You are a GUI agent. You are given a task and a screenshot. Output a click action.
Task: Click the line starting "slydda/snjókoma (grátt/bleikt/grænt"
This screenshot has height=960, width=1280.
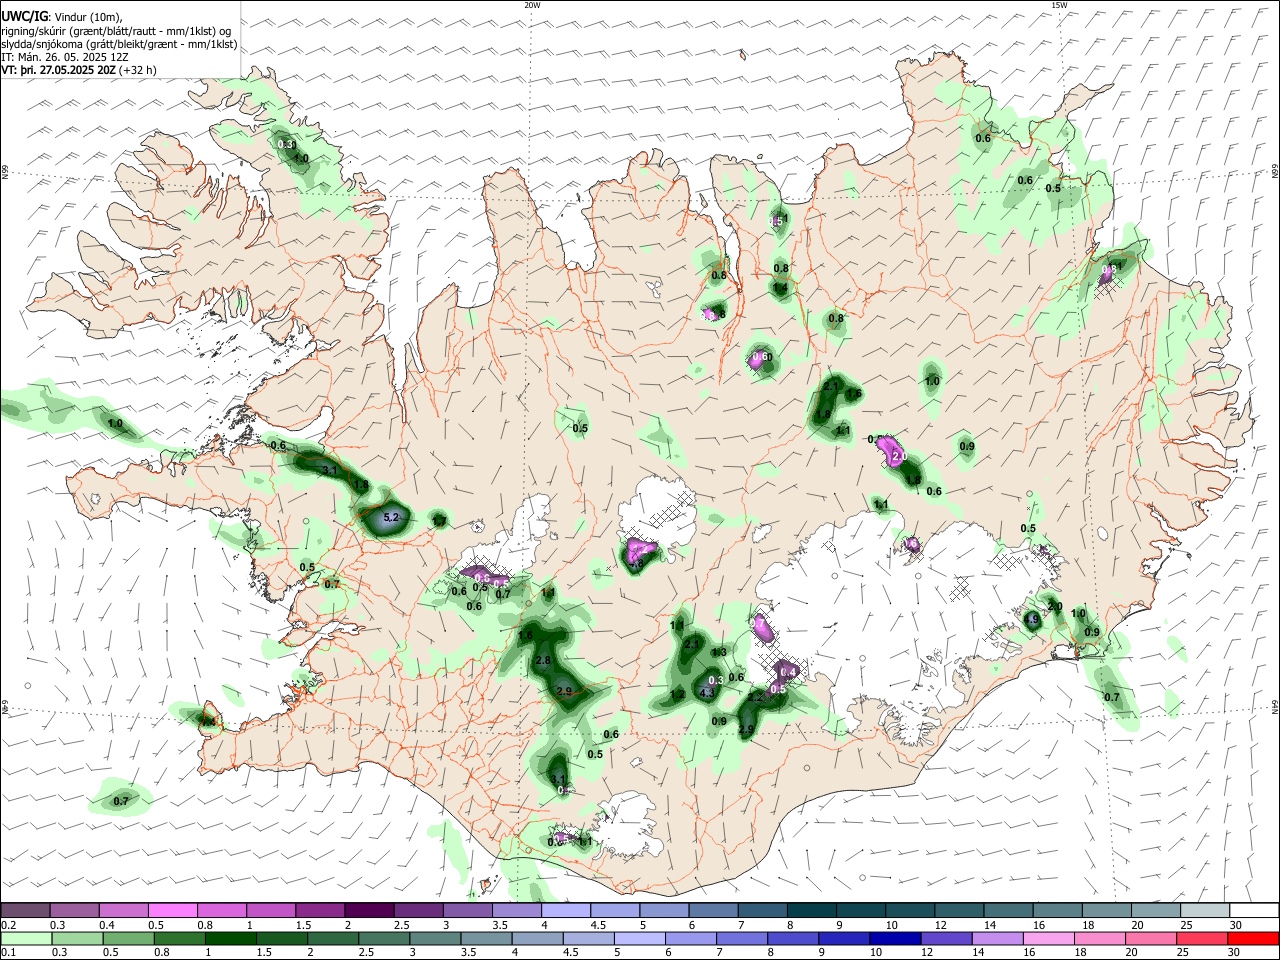click(x=119, y=44)
